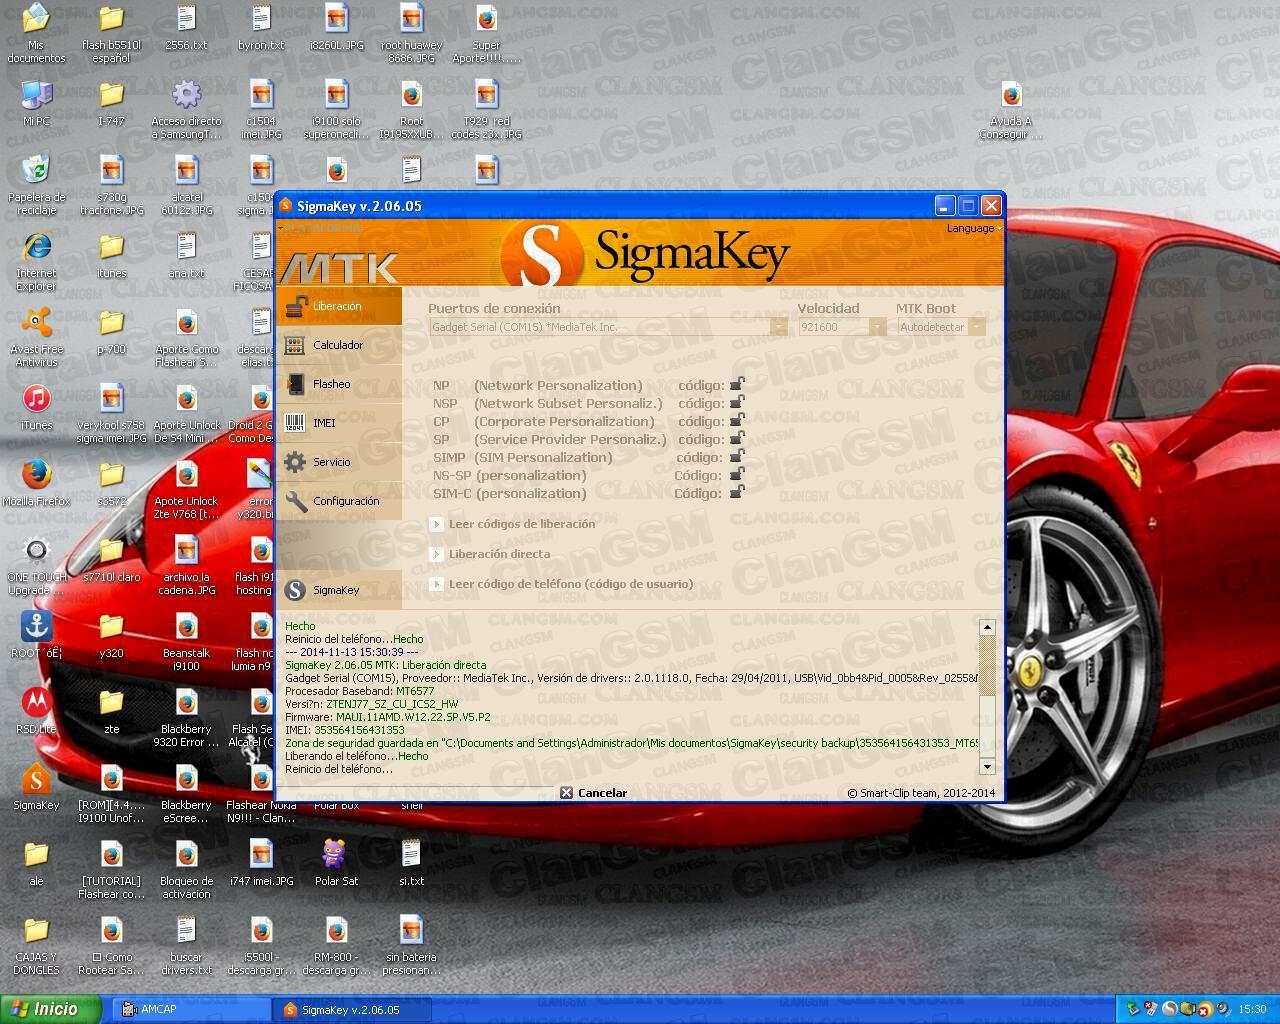1280x1024 pixels.
Task: Click the taskbar clock showing 15:30
Action: (1252, 1010)
